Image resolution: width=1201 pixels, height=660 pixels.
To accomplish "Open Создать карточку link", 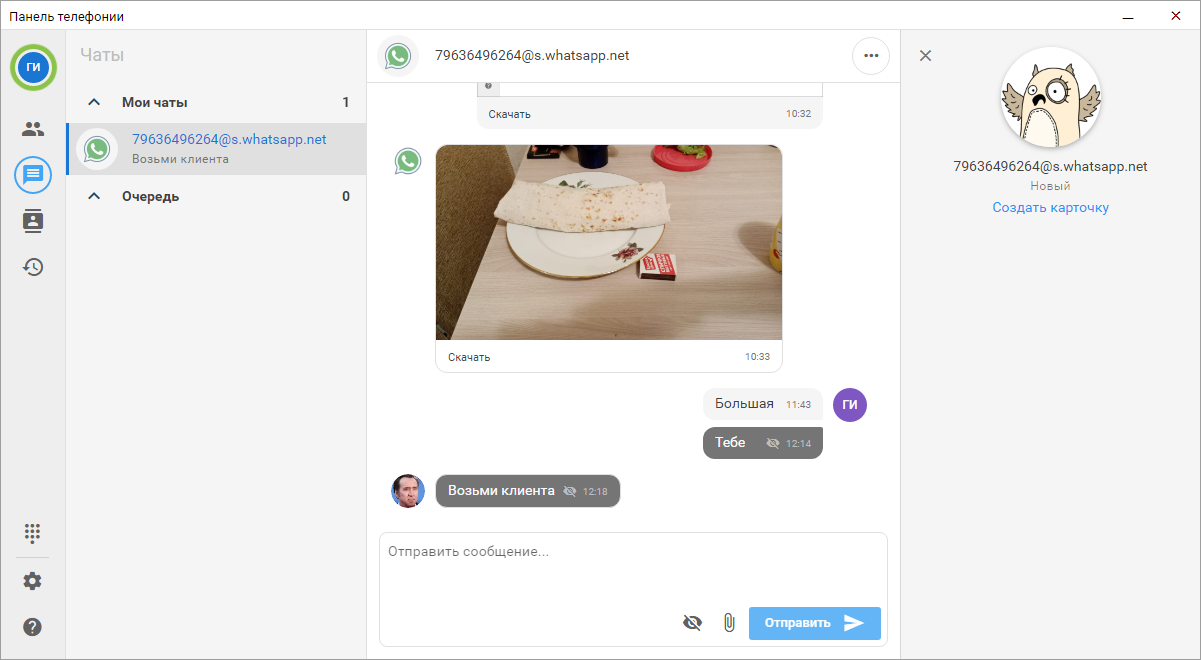I will (1049, 207).
